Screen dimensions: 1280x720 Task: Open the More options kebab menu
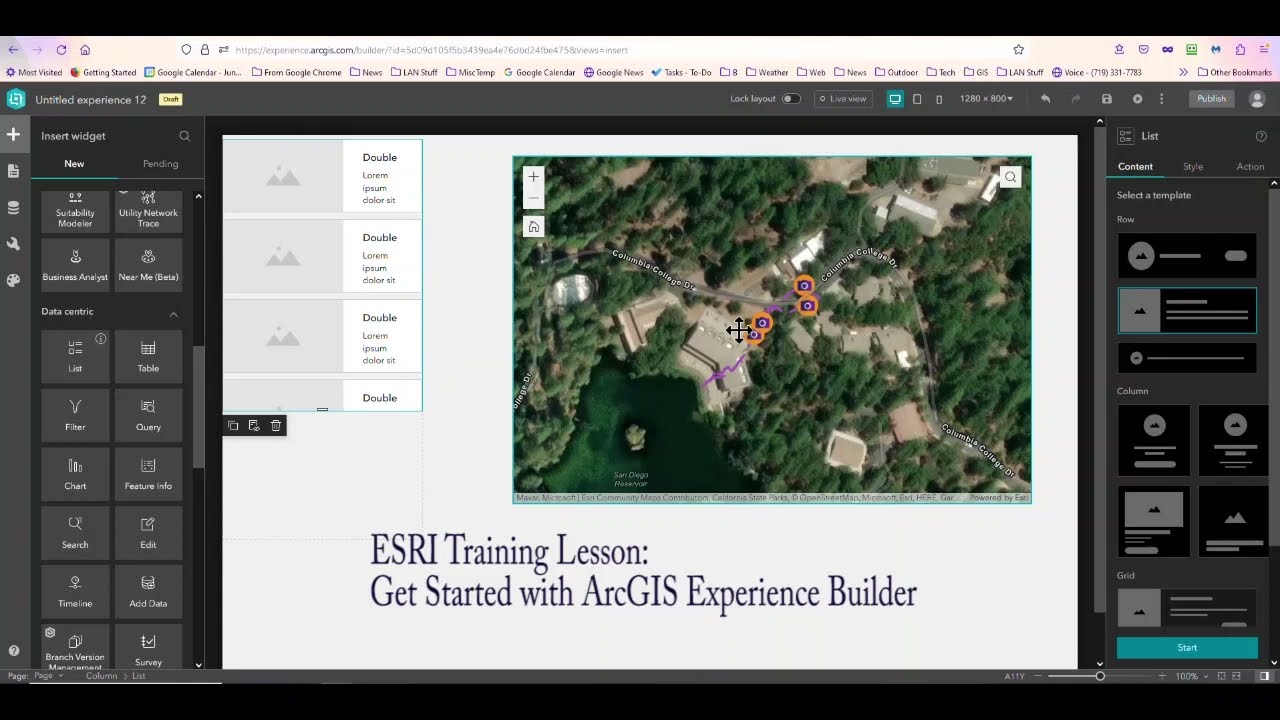(1161, 99)
